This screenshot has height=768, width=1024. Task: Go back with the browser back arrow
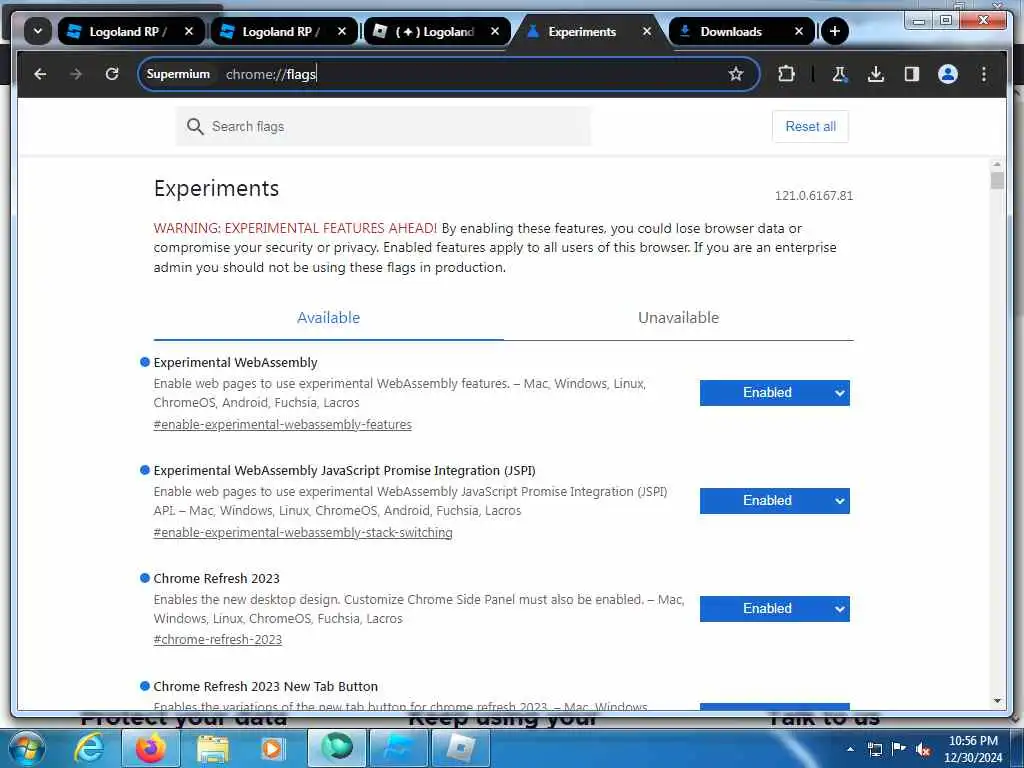pos(40,74)
